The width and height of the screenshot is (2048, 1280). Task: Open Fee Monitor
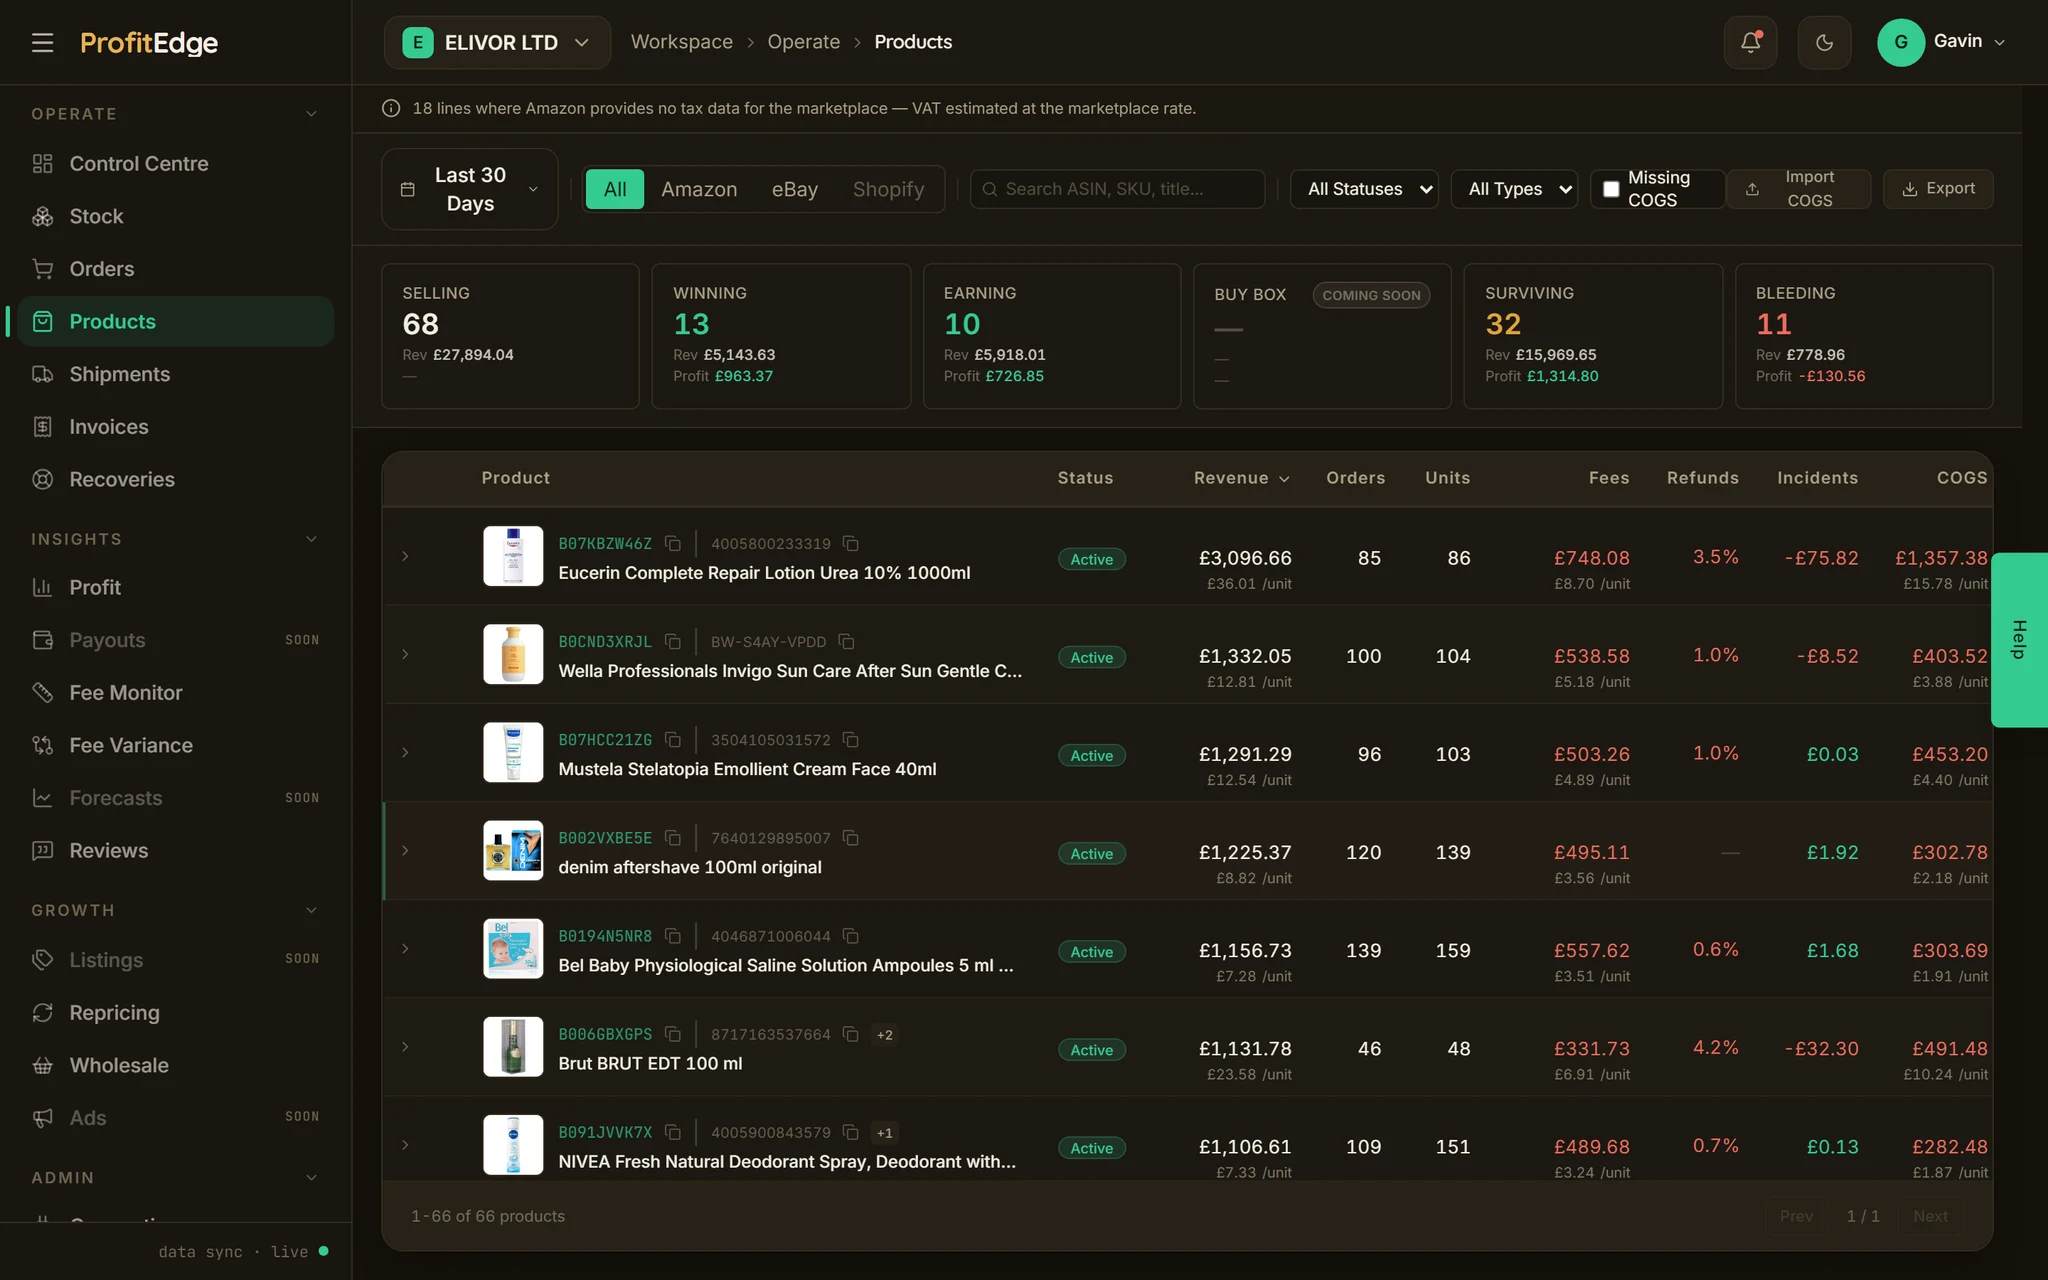tap(175, 692)
